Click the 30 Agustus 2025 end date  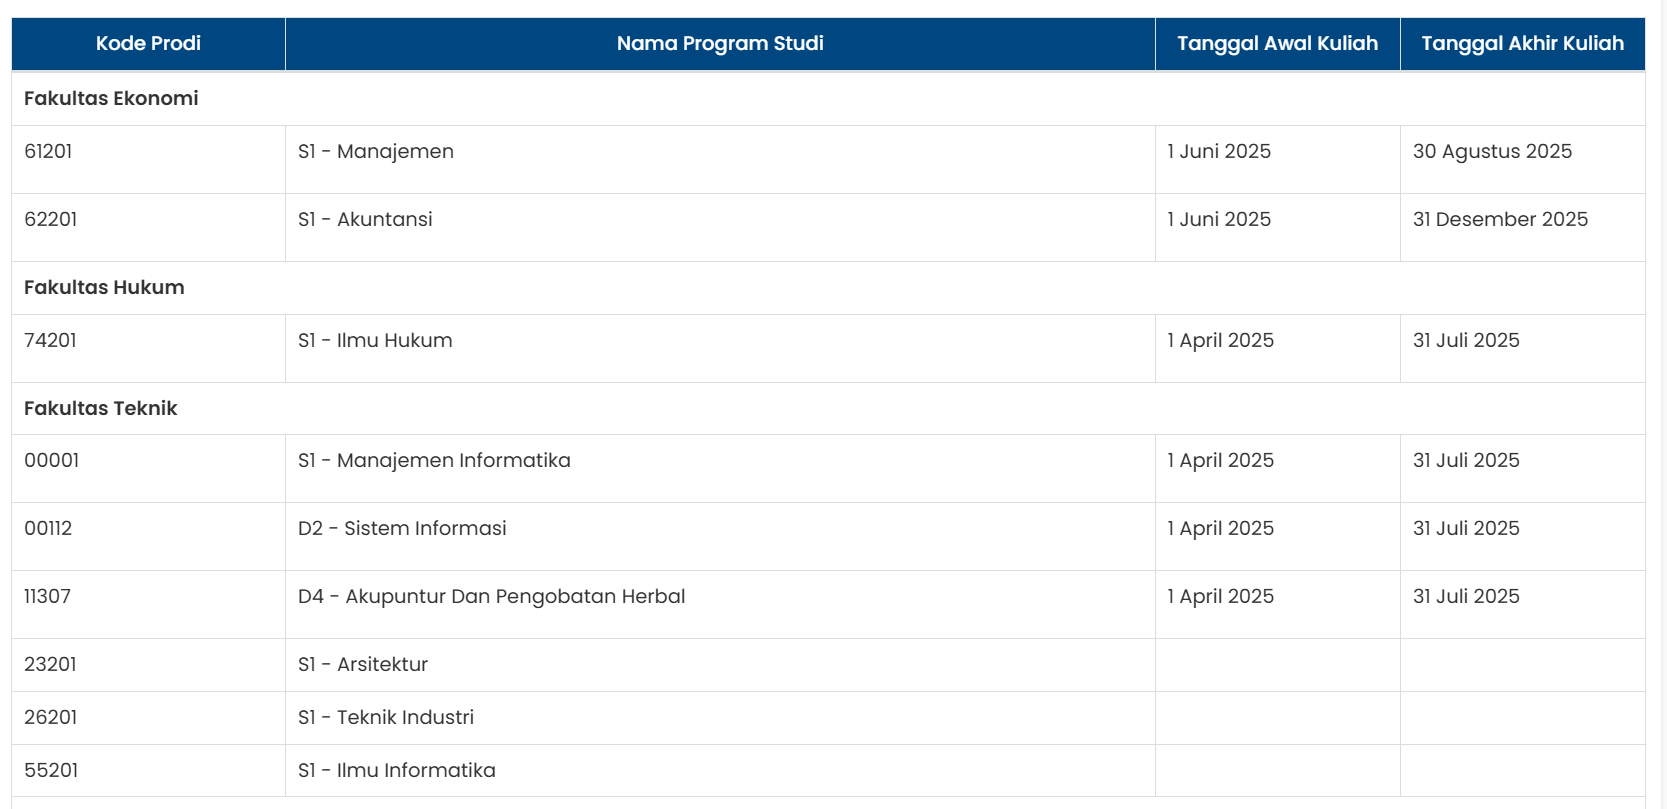click(1492, 151)
